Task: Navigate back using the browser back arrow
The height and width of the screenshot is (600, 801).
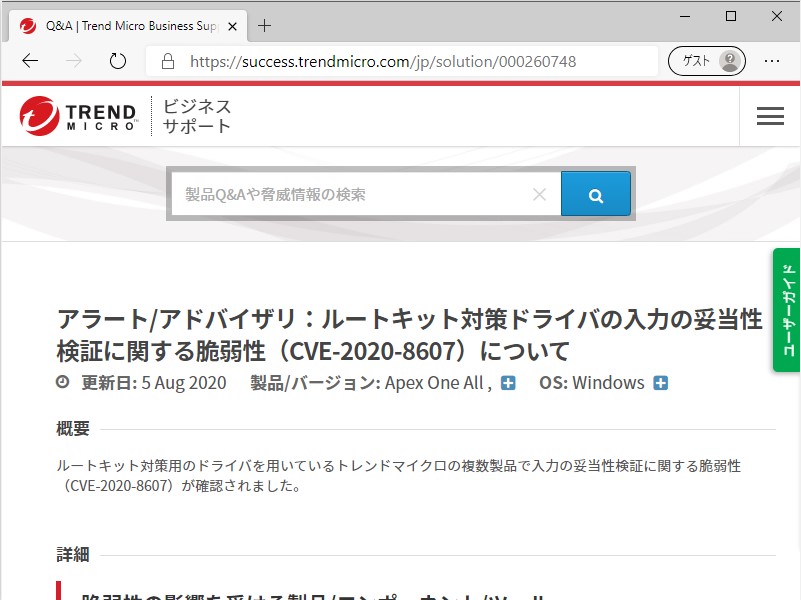Action: (x=29, y=60)
